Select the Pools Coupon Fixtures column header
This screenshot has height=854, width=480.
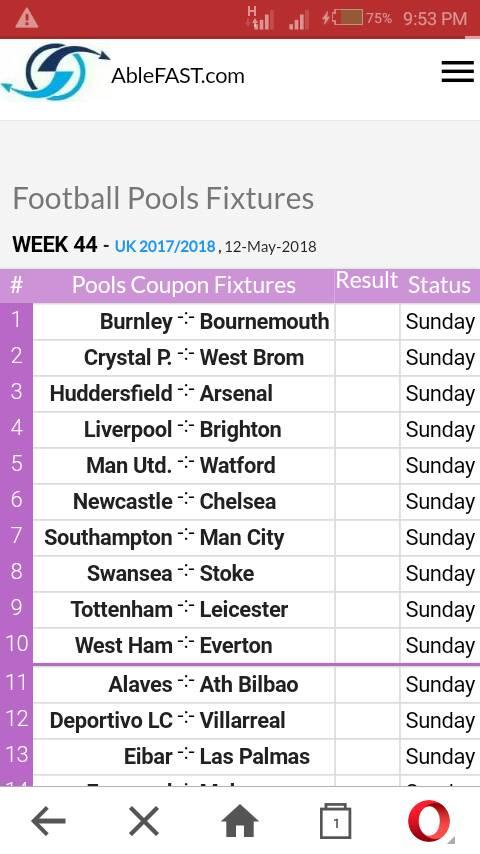(x=184, y=285)
